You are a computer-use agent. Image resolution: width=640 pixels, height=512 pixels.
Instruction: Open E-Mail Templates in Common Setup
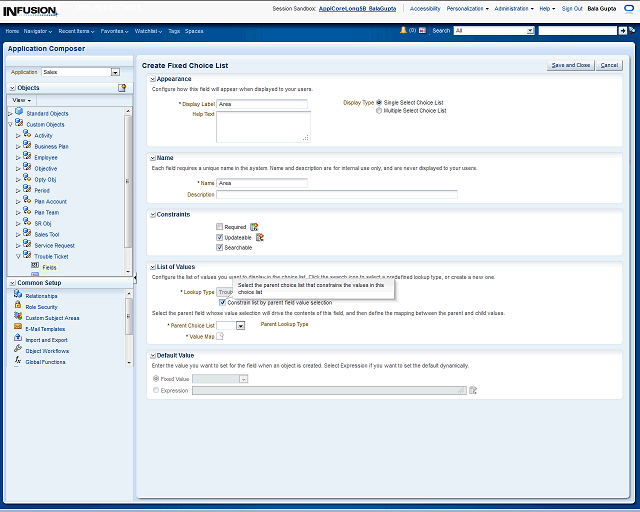click(45, 329)
